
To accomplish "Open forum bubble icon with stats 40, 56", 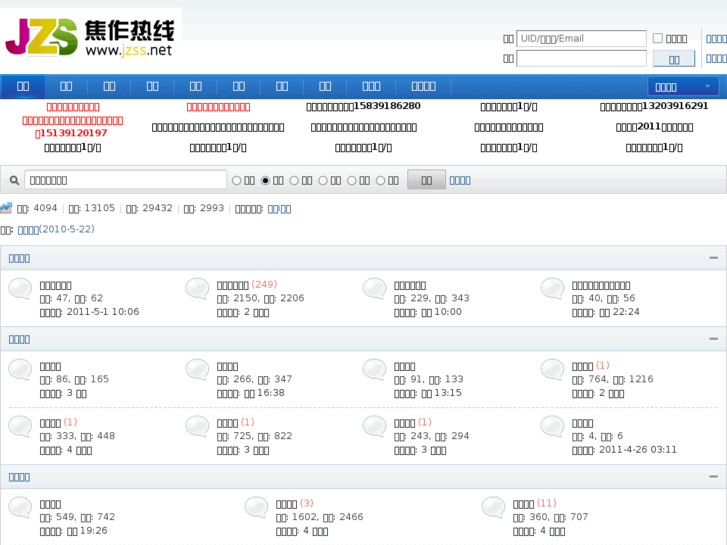I will (553, 288).
